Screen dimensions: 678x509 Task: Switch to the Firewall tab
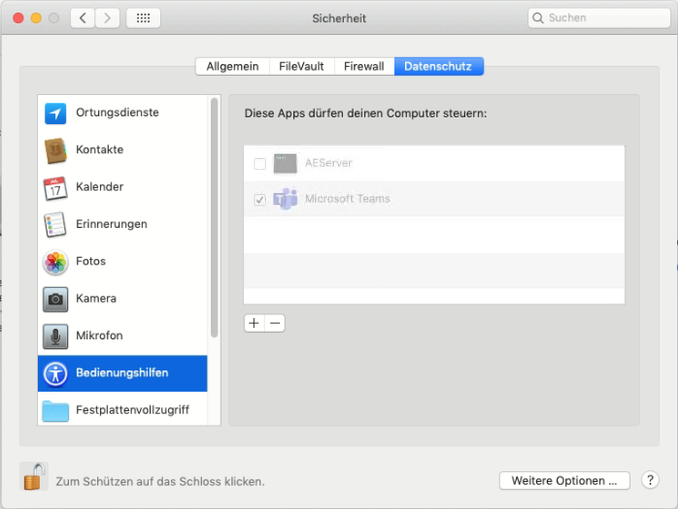(x=364, y=66)
